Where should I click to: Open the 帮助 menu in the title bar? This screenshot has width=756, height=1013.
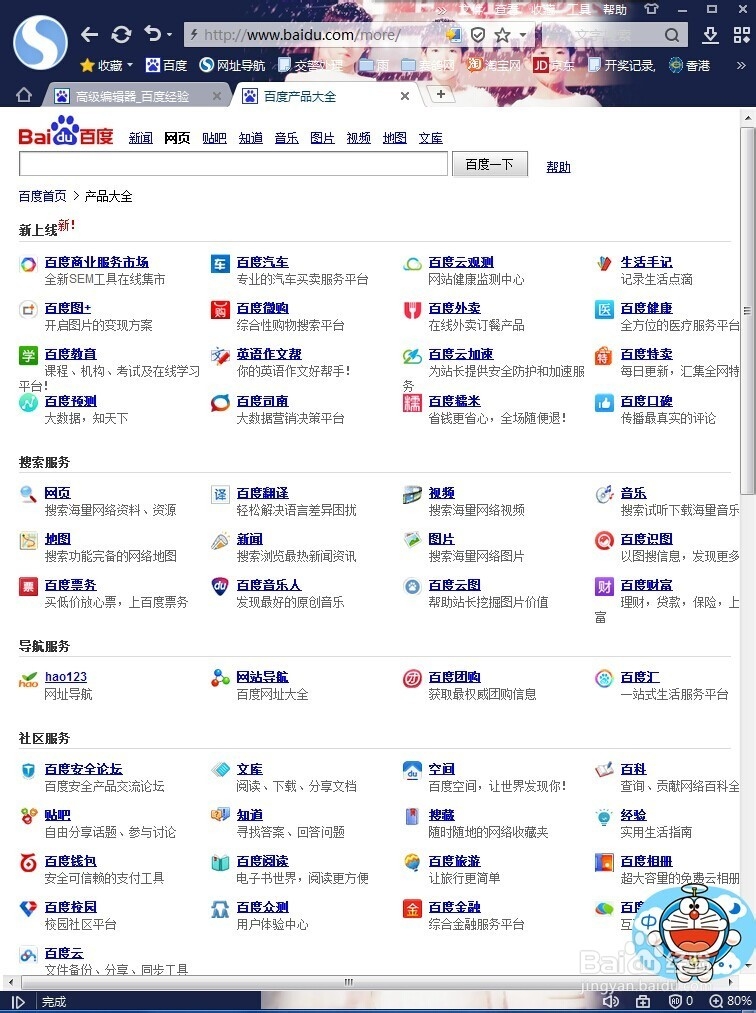615,10
